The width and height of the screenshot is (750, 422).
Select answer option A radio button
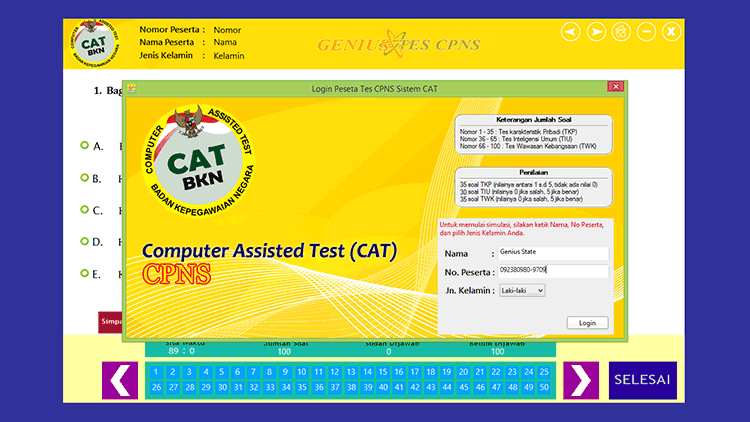point(85,145)
